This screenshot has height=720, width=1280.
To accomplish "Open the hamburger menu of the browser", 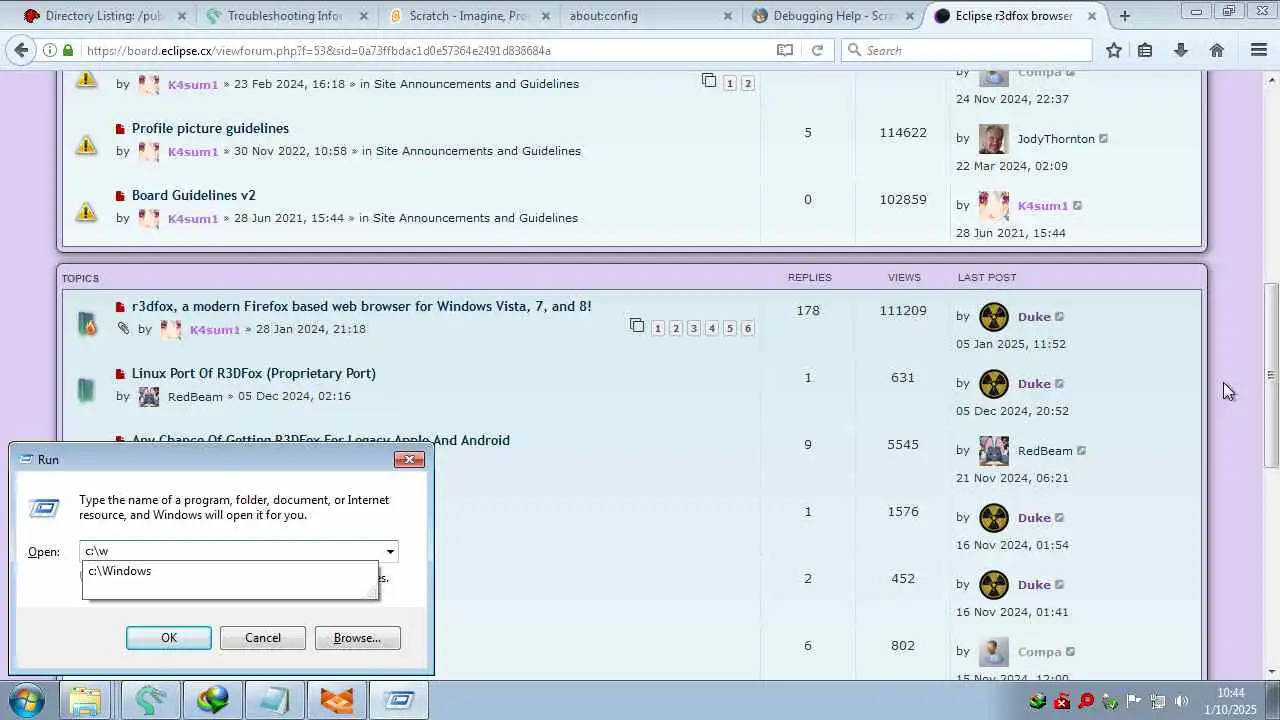I will [1259, 50].
